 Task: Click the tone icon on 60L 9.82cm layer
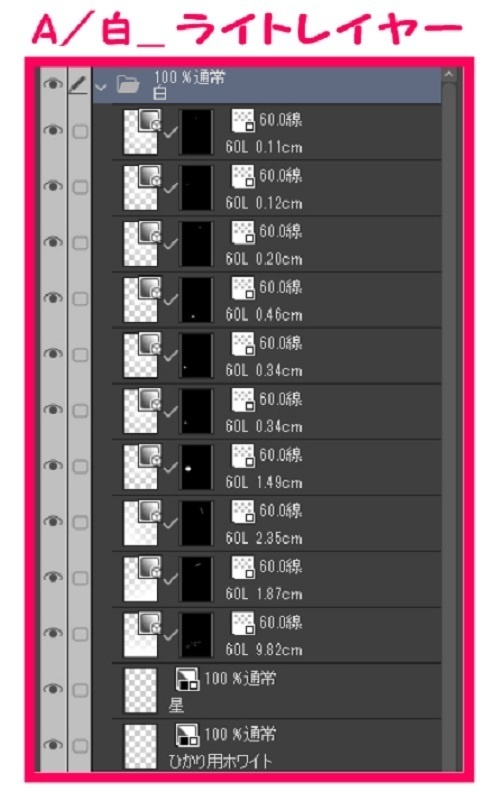coord(243,624)
